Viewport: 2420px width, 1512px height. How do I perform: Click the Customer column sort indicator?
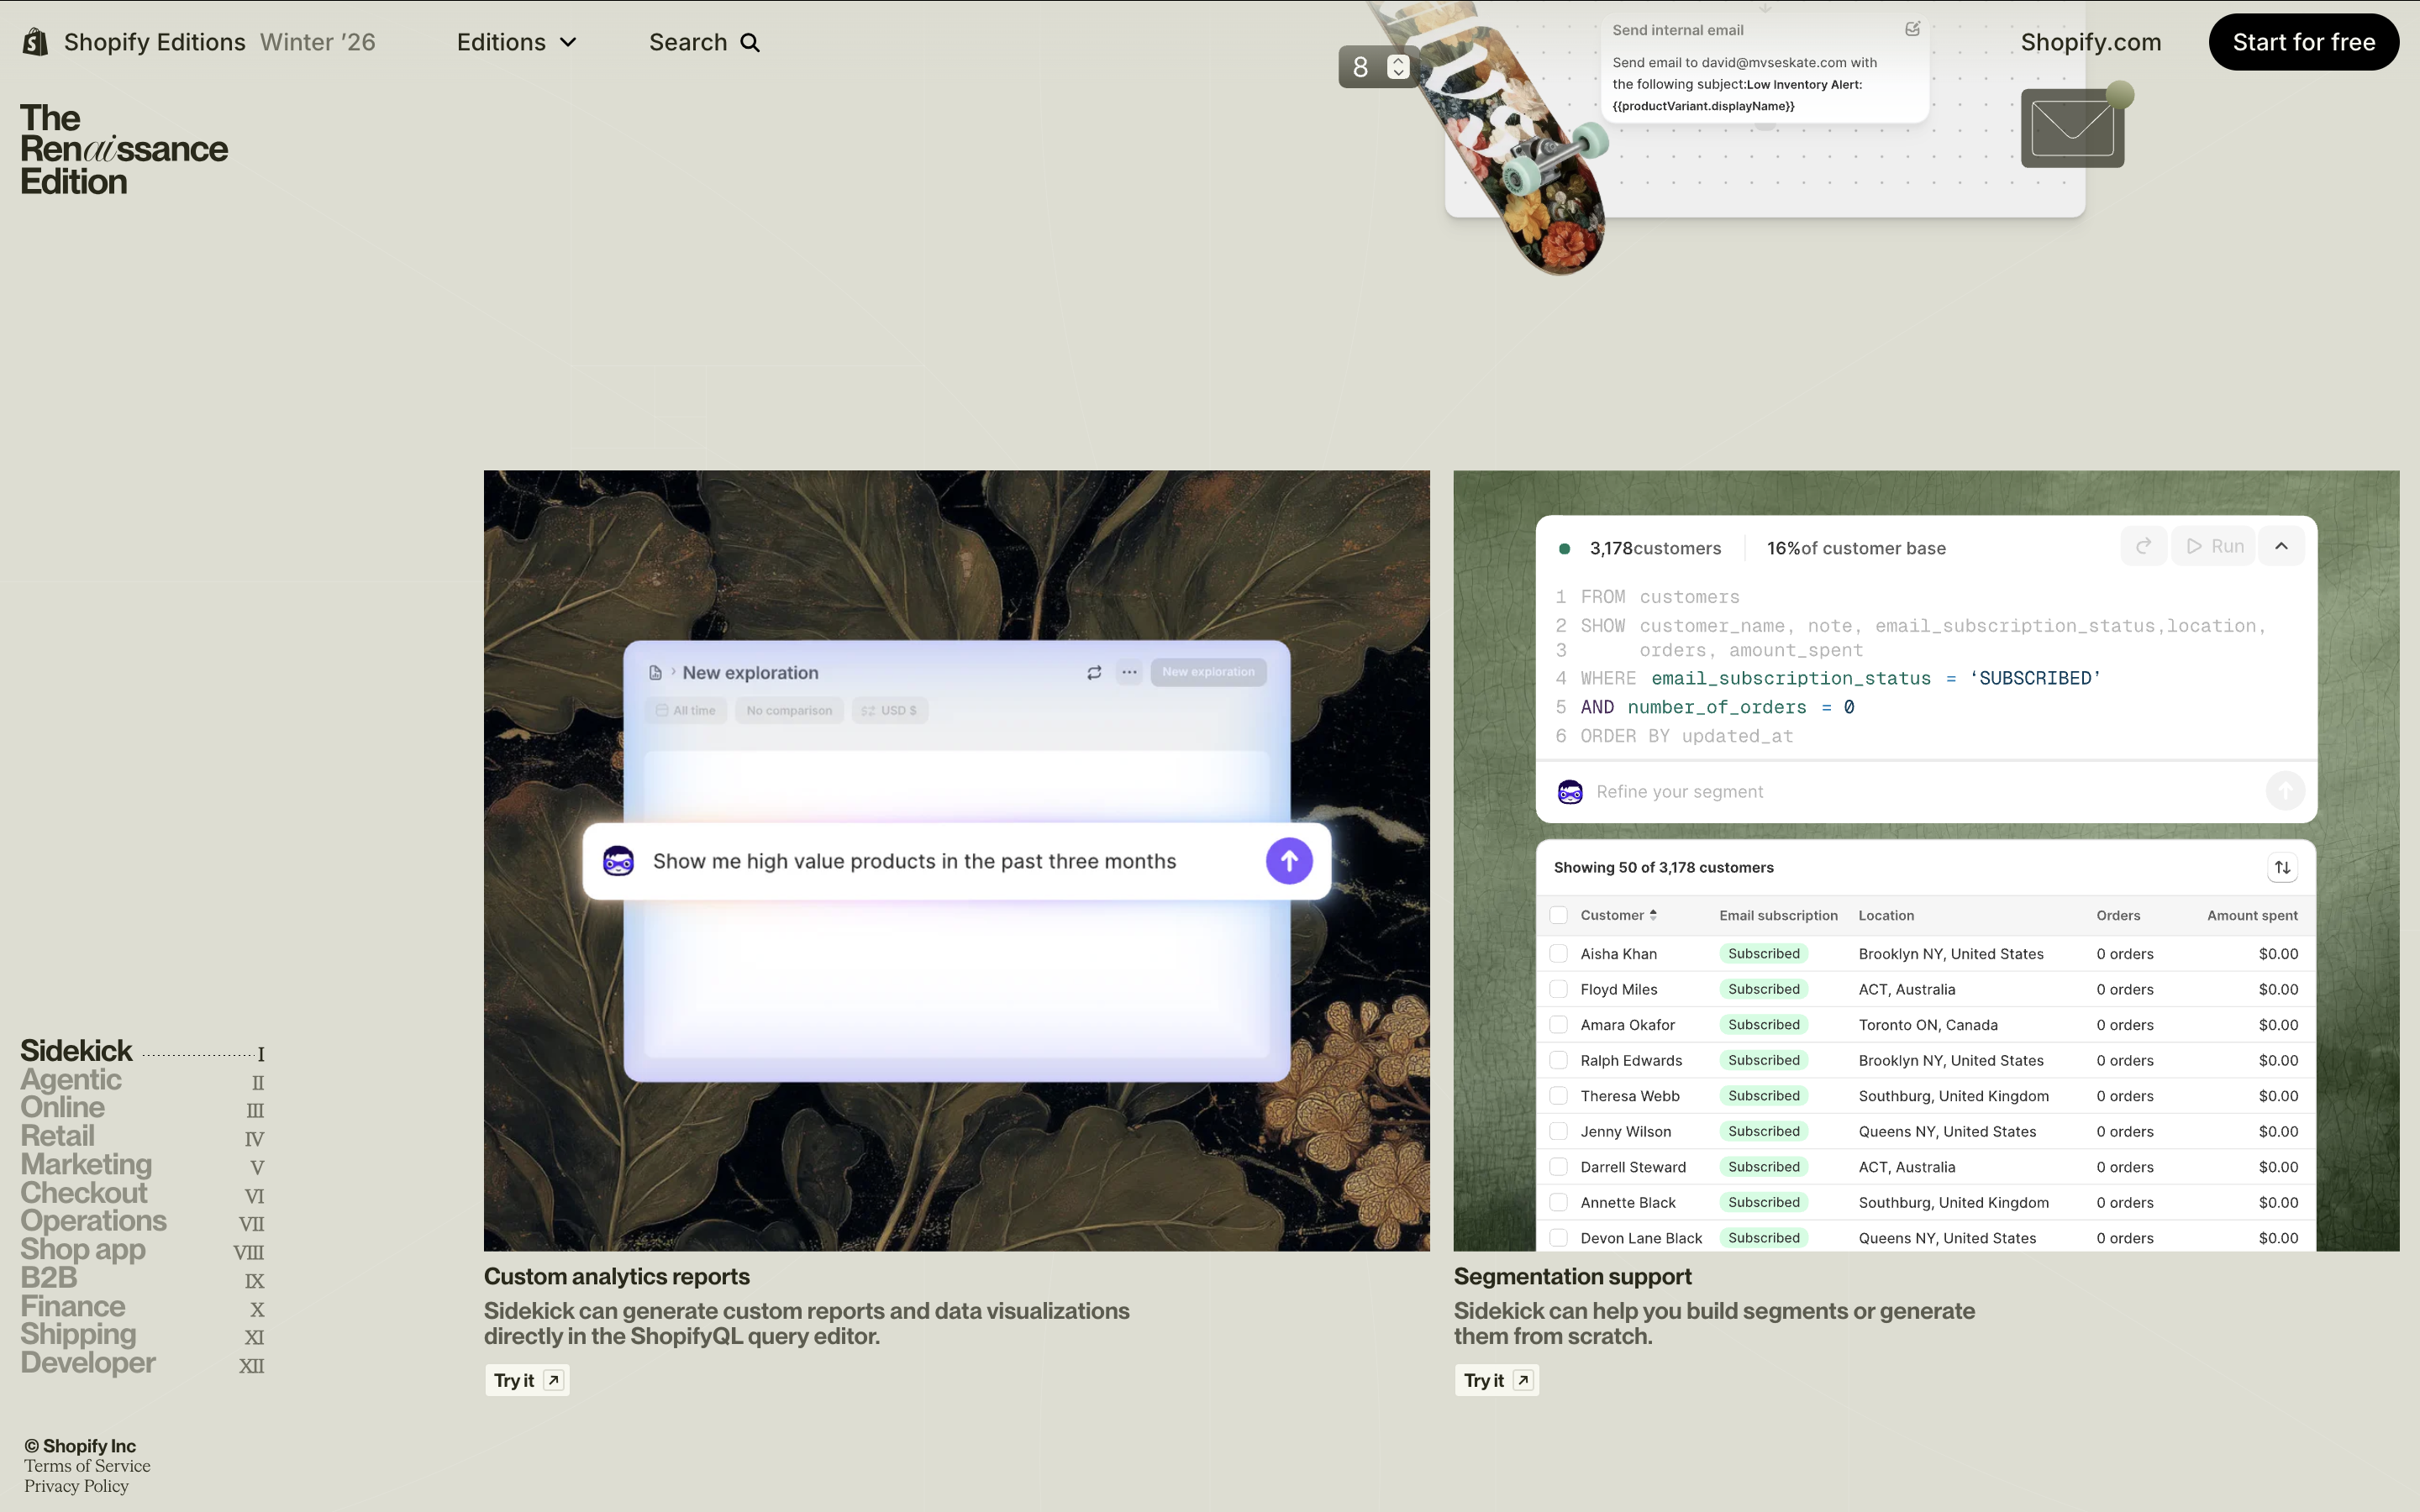[1653, 915]
